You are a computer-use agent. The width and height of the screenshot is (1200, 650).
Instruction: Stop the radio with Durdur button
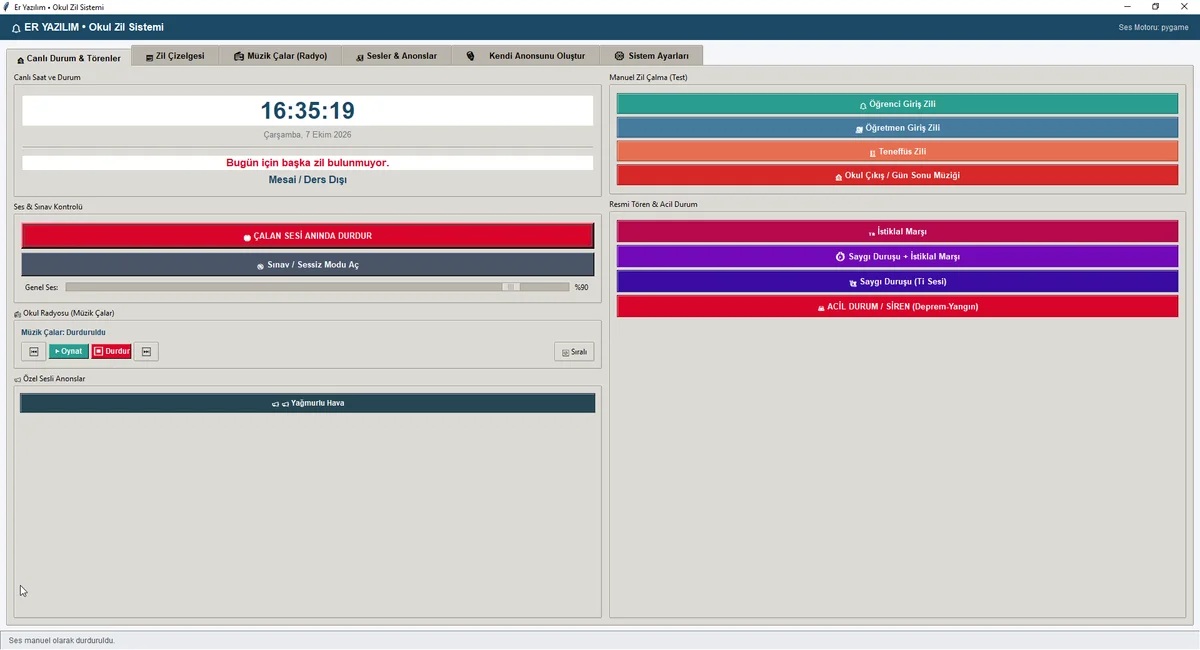pyautogui.click(x=112, y=351)
